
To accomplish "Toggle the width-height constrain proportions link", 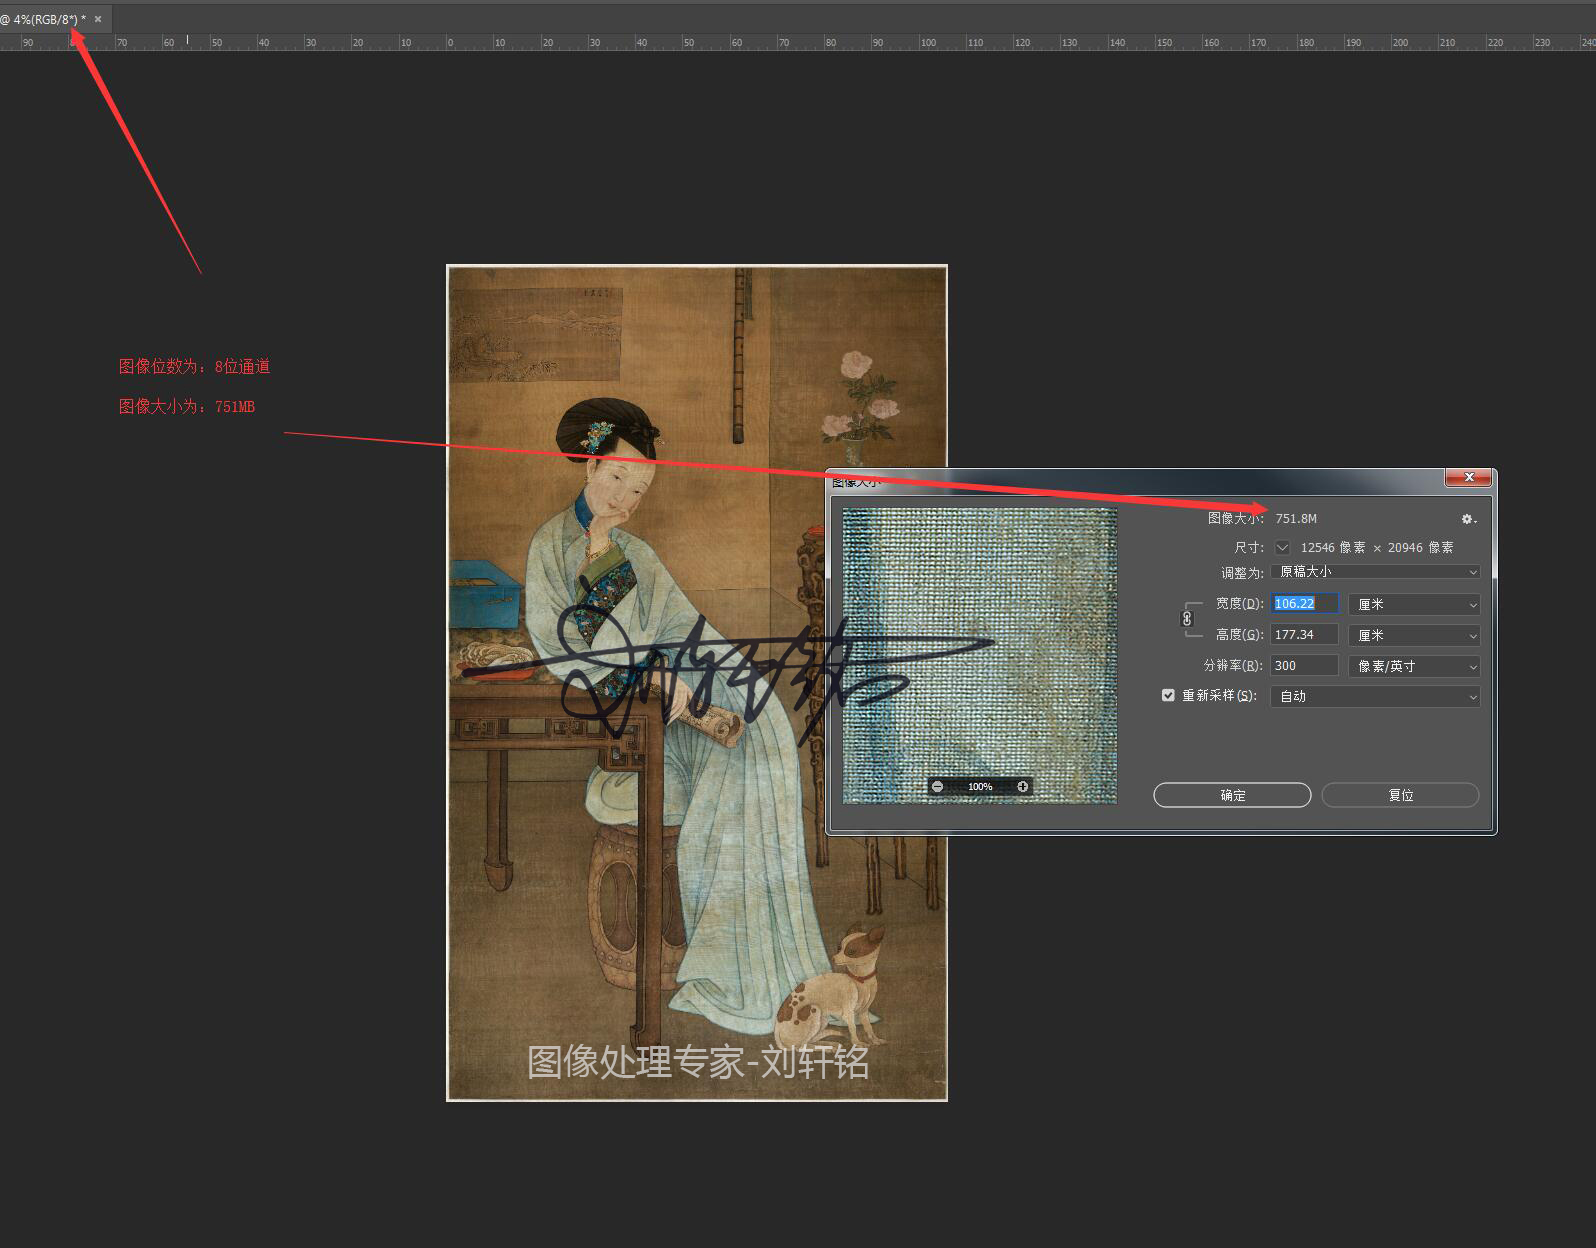I will point(1187,619).
